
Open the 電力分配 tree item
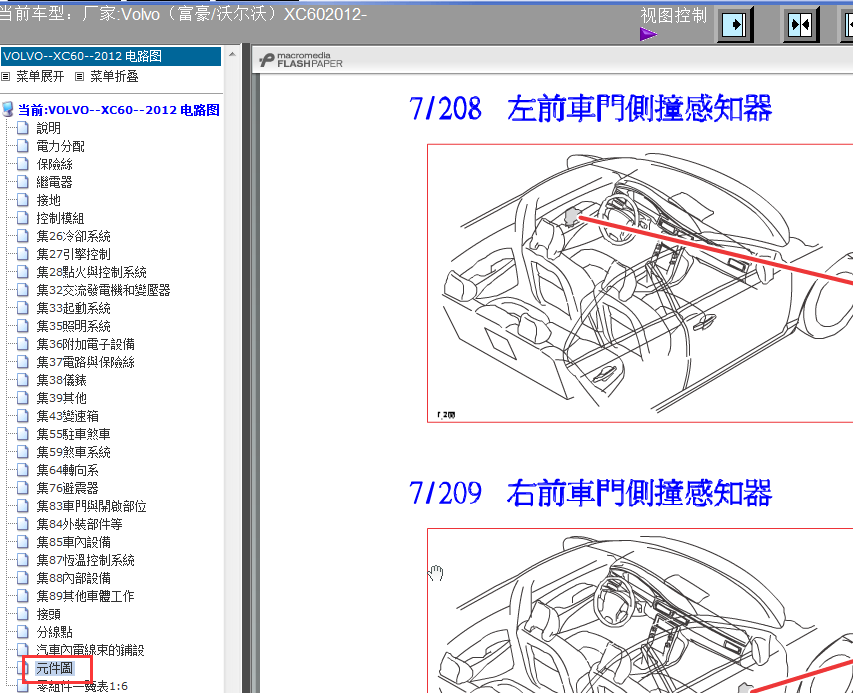[x=60, y=146]
